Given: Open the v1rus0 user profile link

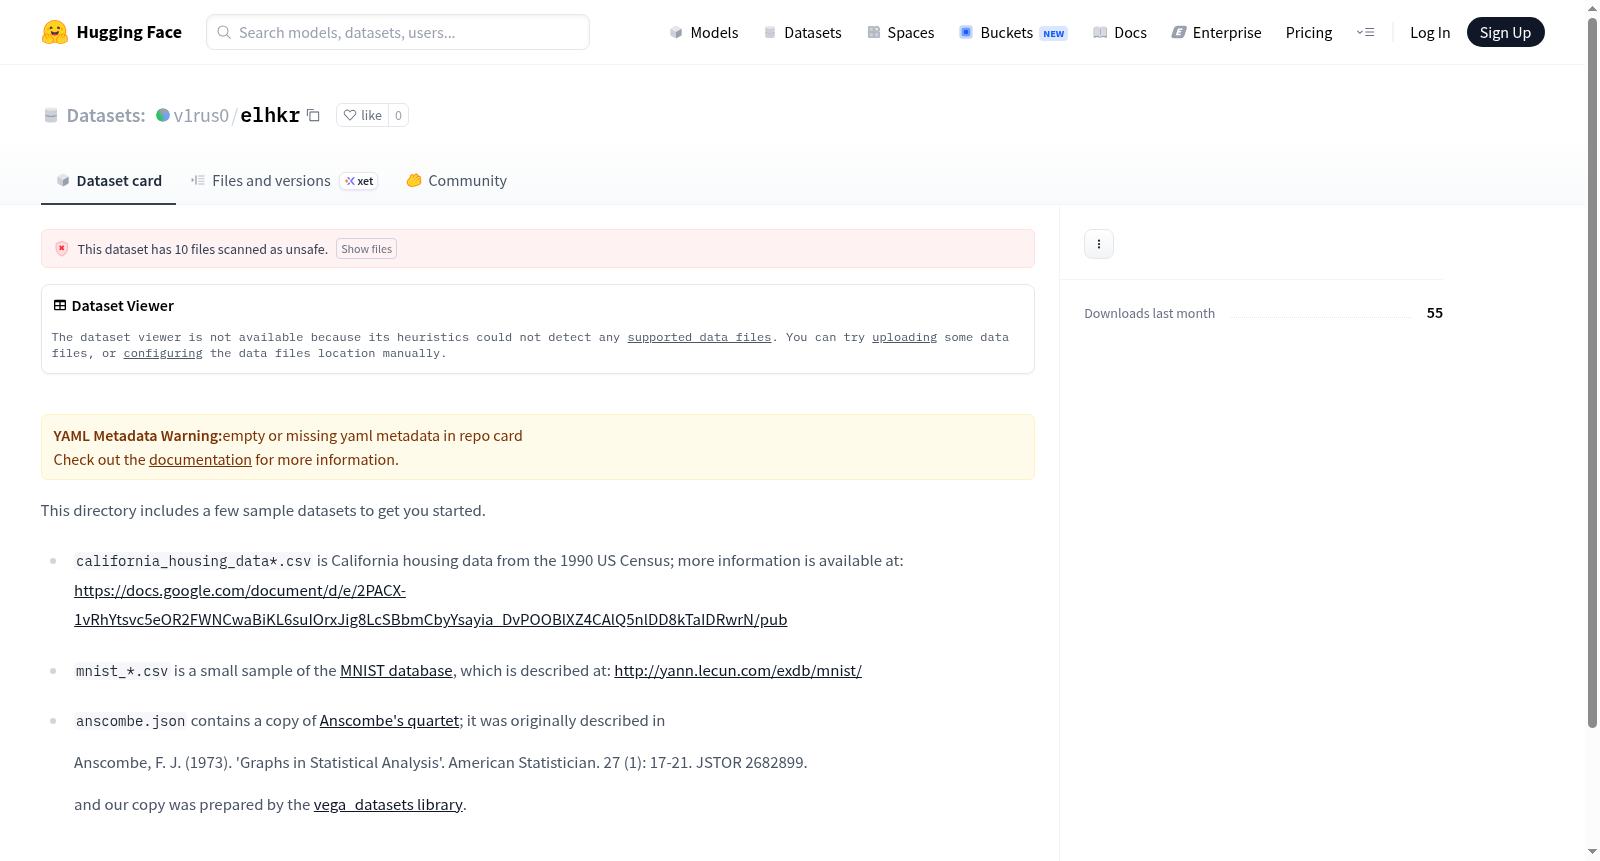Looking at the screenshot, I should (x=201, y=115).
